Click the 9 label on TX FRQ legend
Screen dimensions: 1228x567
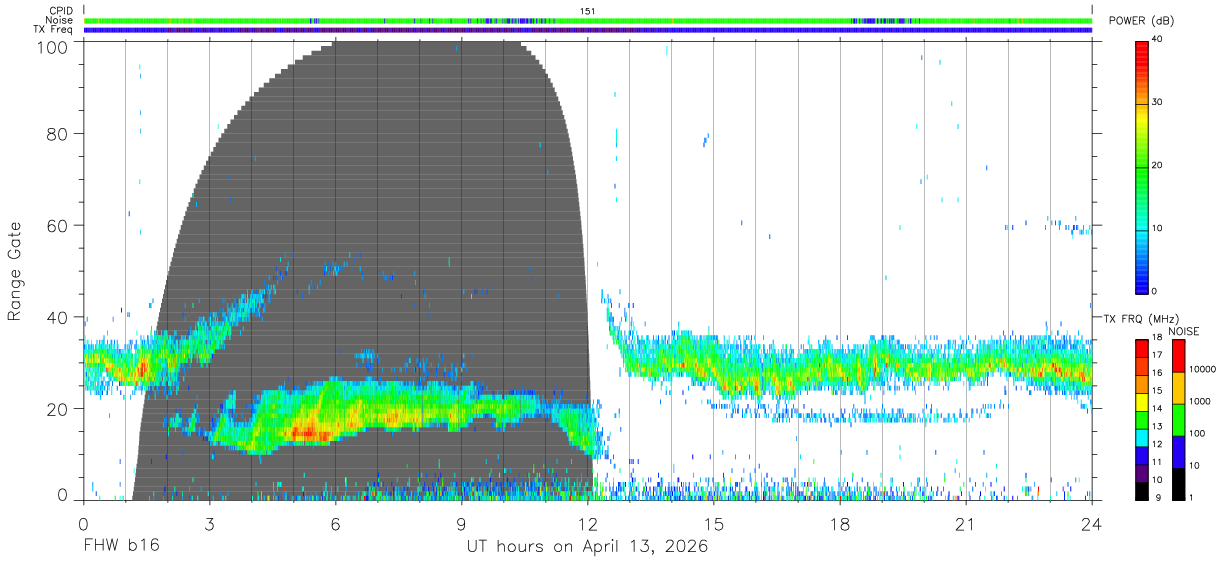point(1159,498)
